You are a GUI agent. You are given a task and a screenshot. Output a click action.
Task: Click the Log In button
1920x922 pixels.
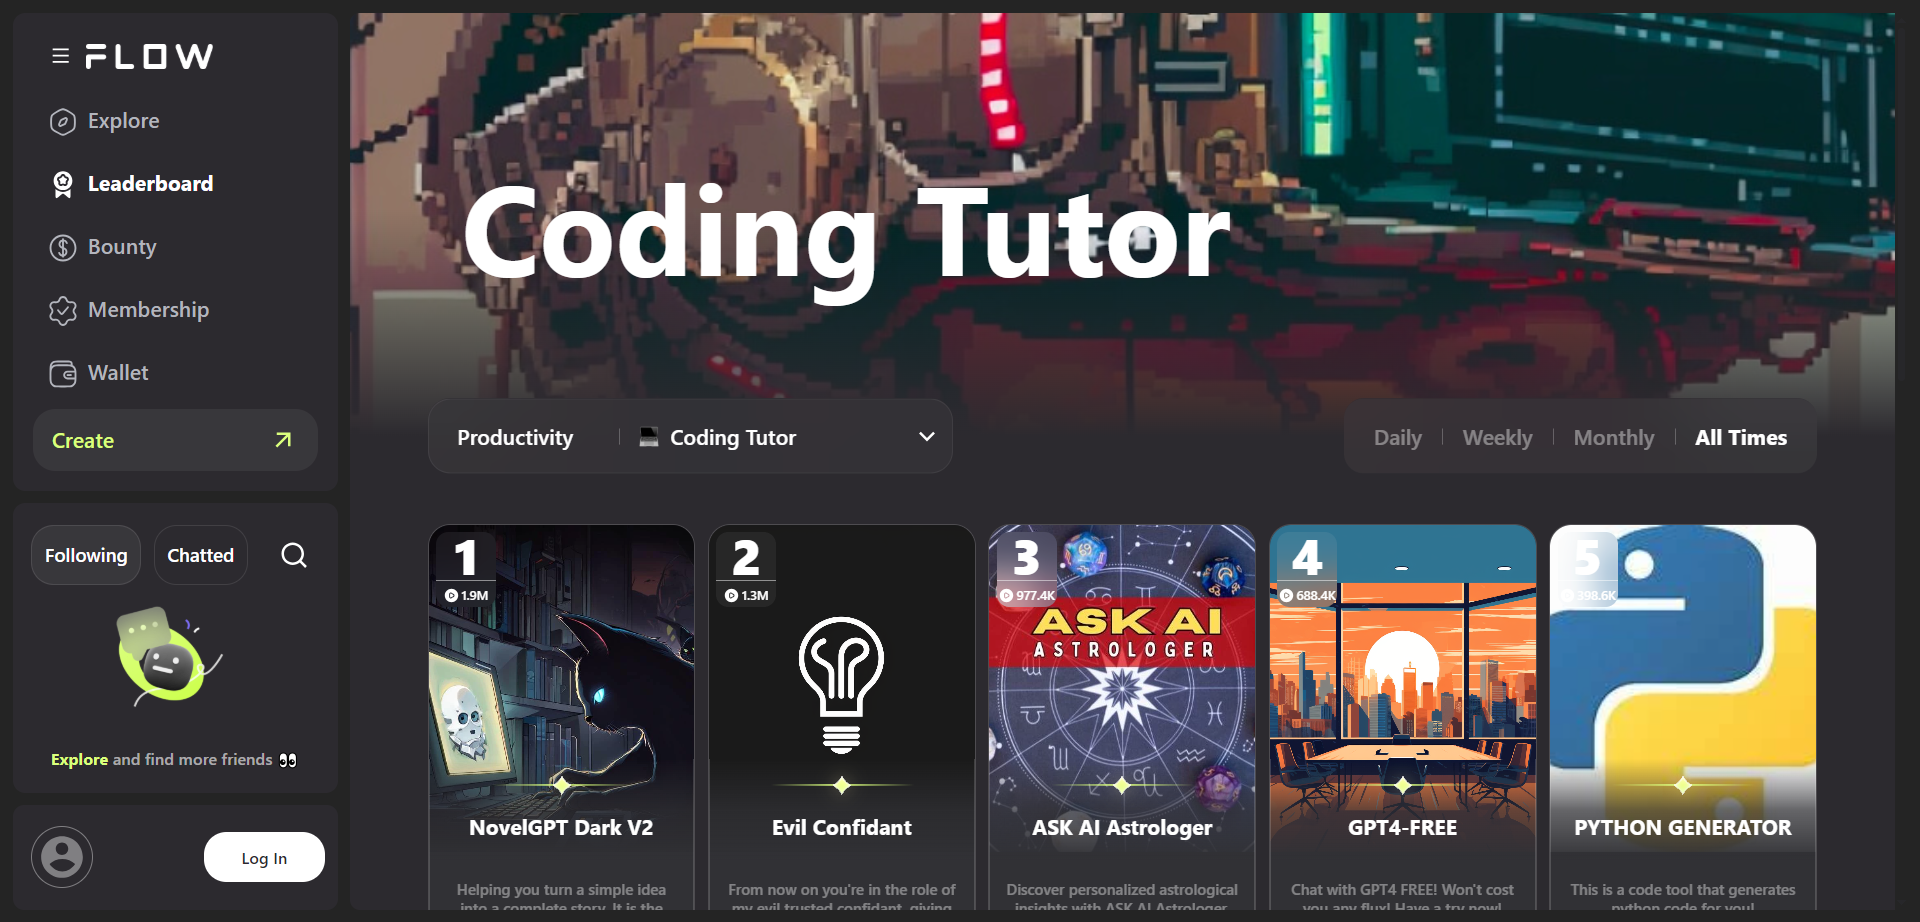[264, 857]
